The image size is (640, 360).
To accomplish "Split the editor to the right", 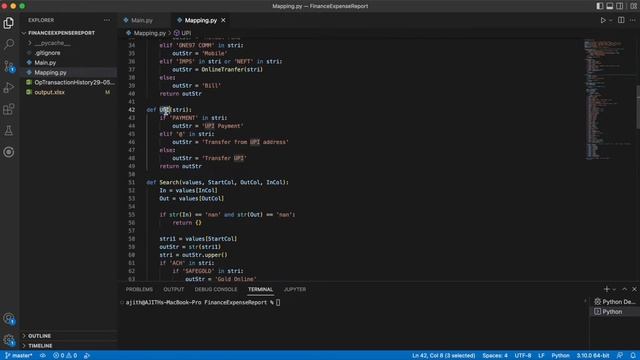I will 621,20.
